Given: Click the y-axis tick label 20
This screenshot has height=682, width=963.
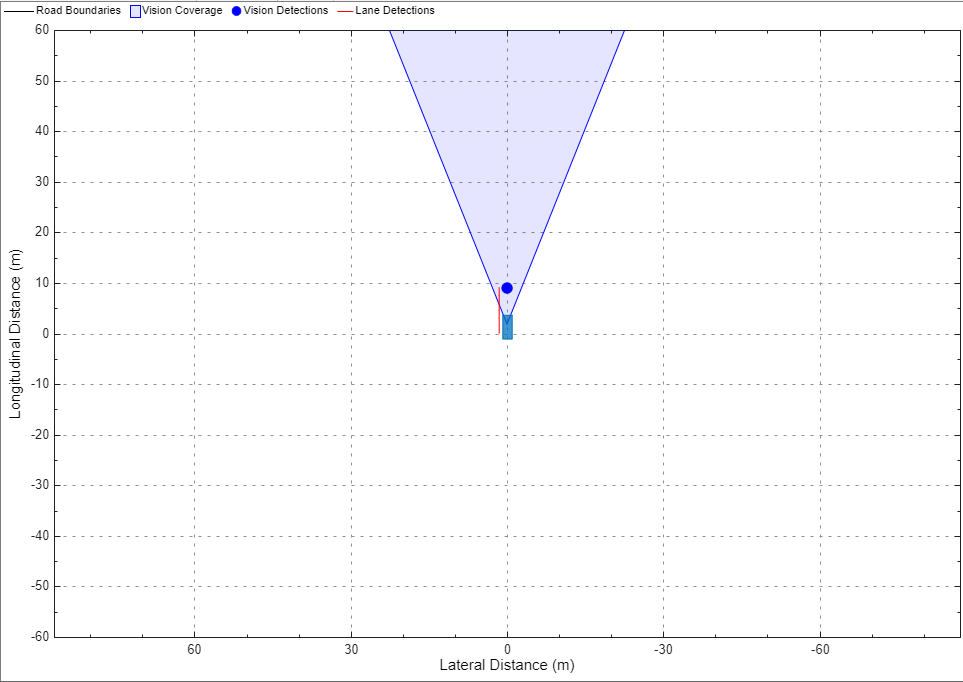Looking at the screenshot, I should (42, 232).
